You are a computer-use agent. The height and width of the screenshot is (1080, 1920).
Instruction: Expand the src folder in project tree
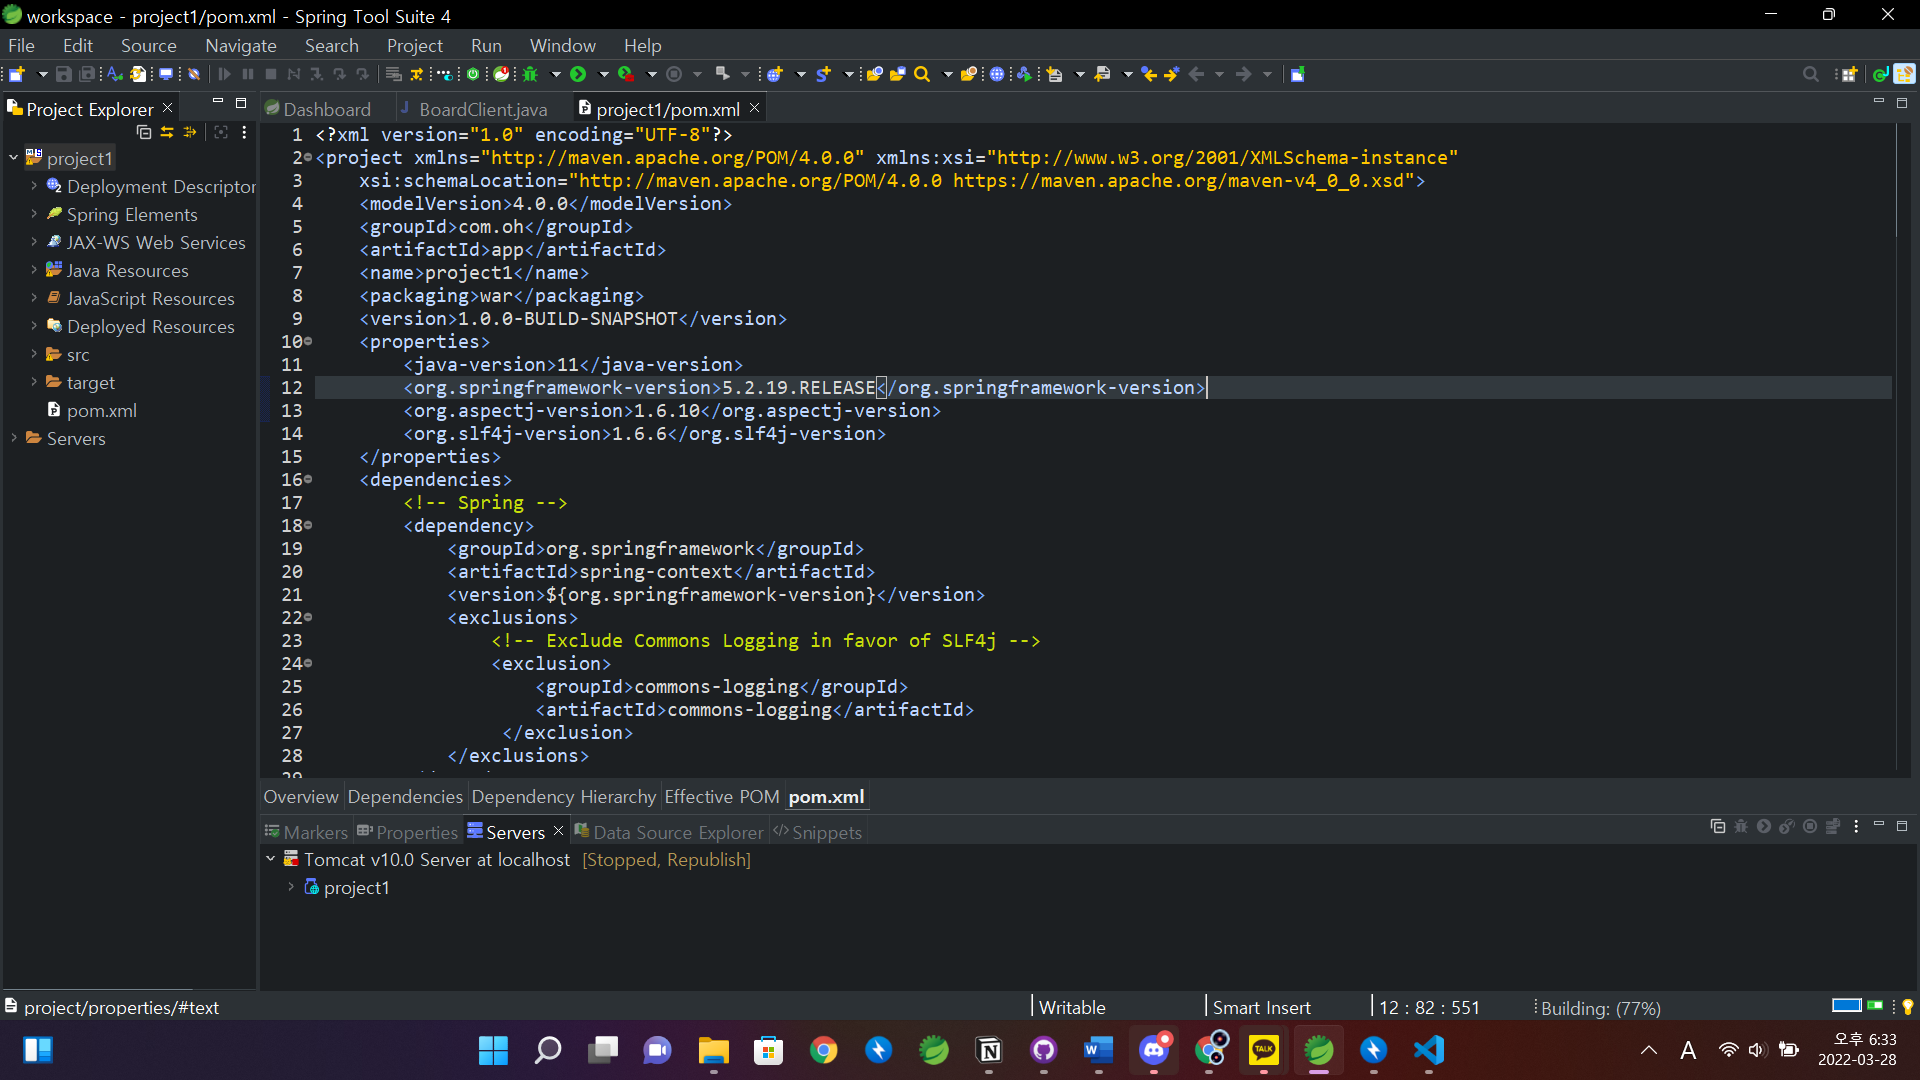point(33,354)
